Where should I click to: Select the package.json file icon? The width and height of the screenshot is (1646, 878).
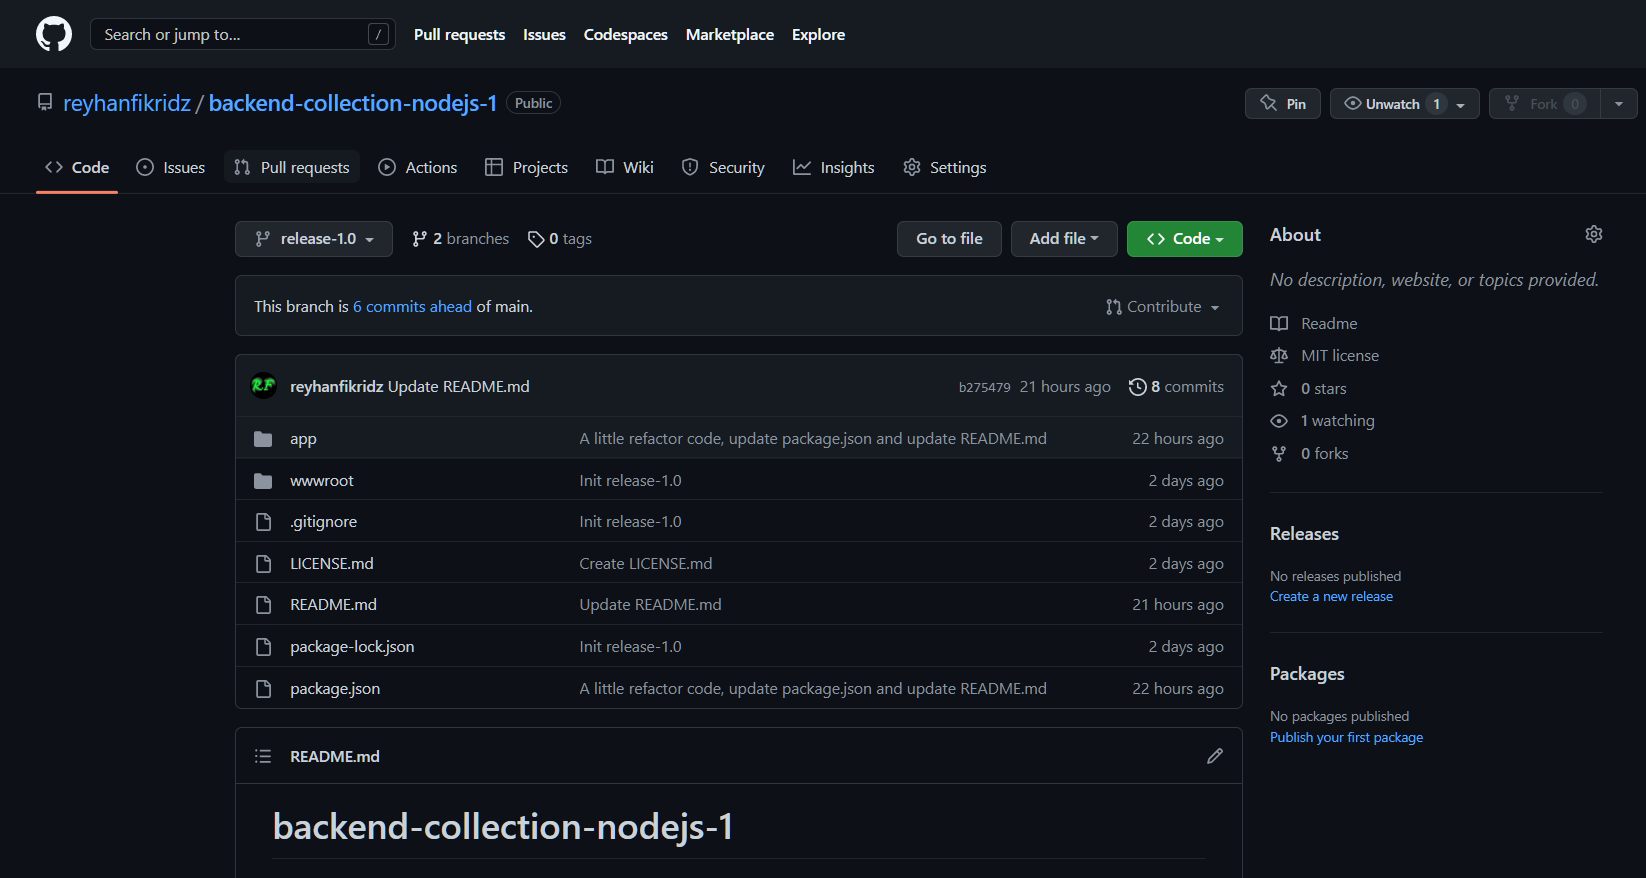tap(263, 689)
